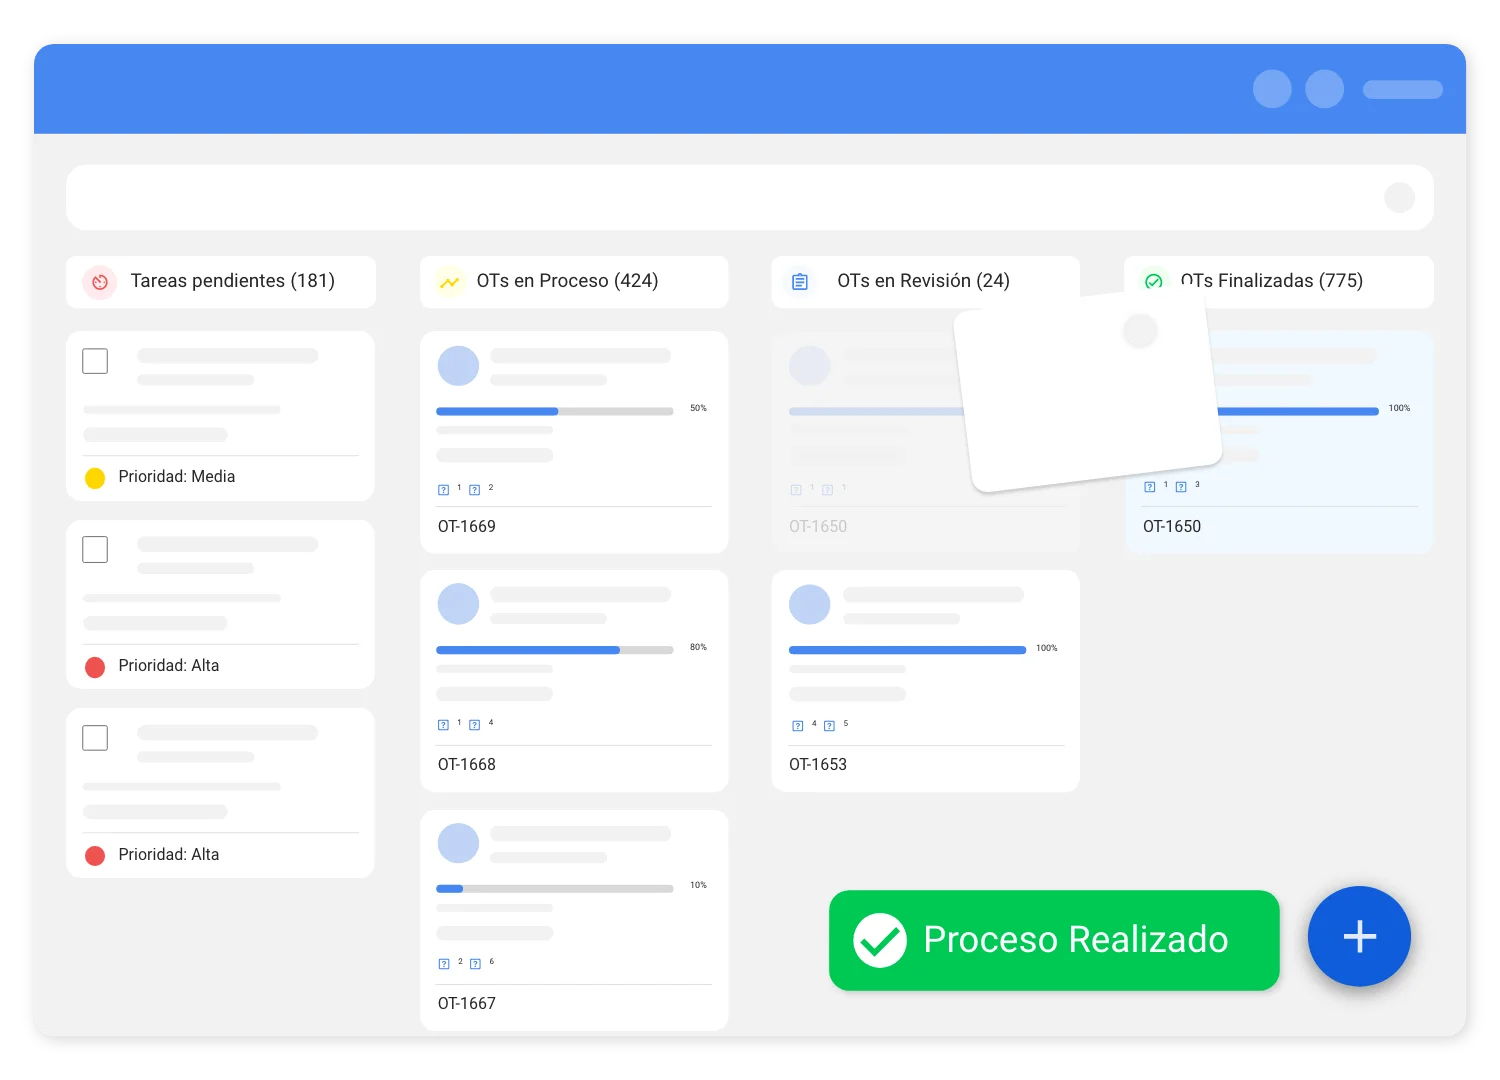Click the OTs en Proceso trend icon

pos(450,282)
